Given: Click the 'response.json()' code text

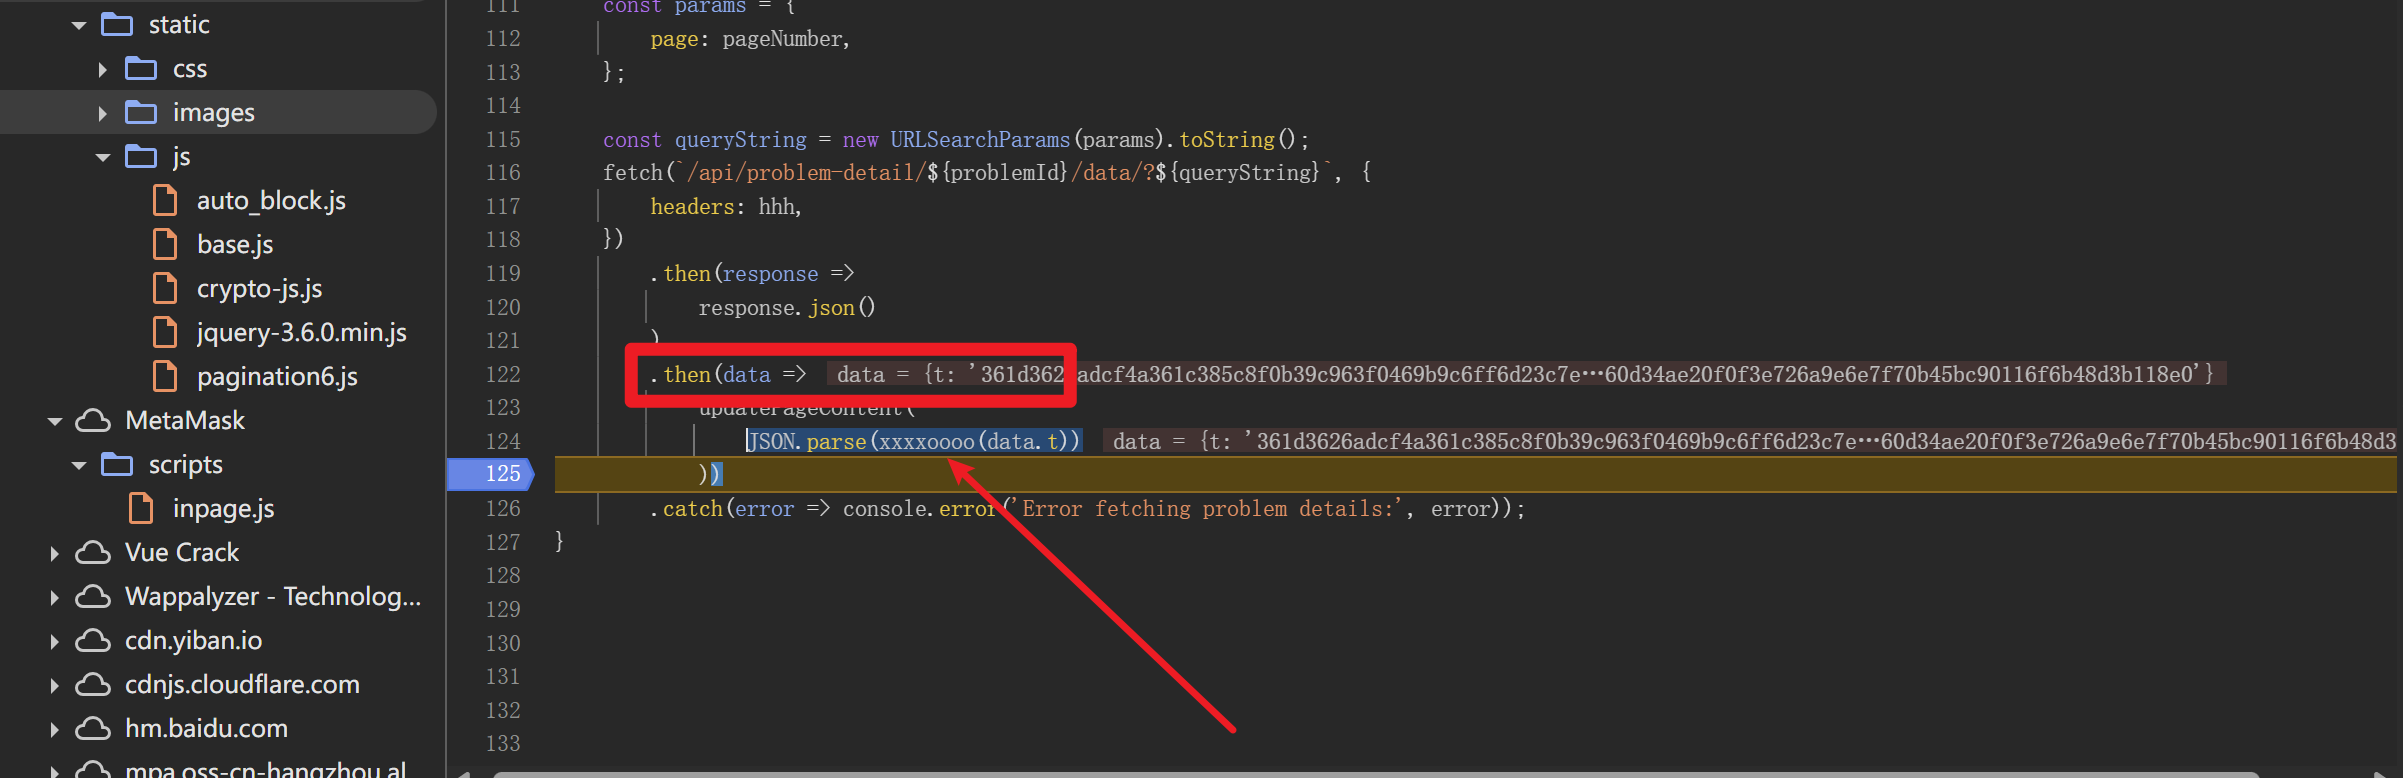Looking at the screenshot, I should 787,307.
